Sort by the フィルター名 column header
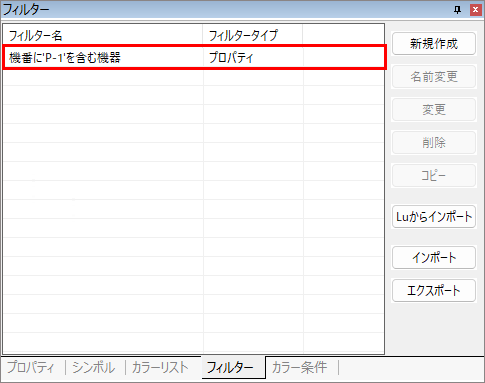This screenshot has height=383, width=485. click(103, 35)
